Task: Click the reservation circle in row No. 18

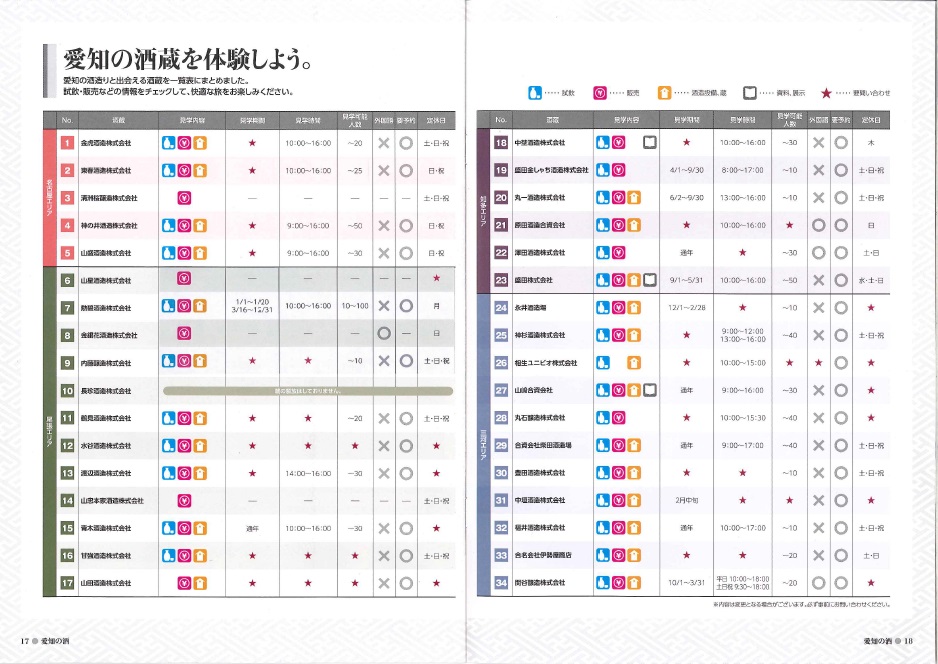Action: click(841, 142)
